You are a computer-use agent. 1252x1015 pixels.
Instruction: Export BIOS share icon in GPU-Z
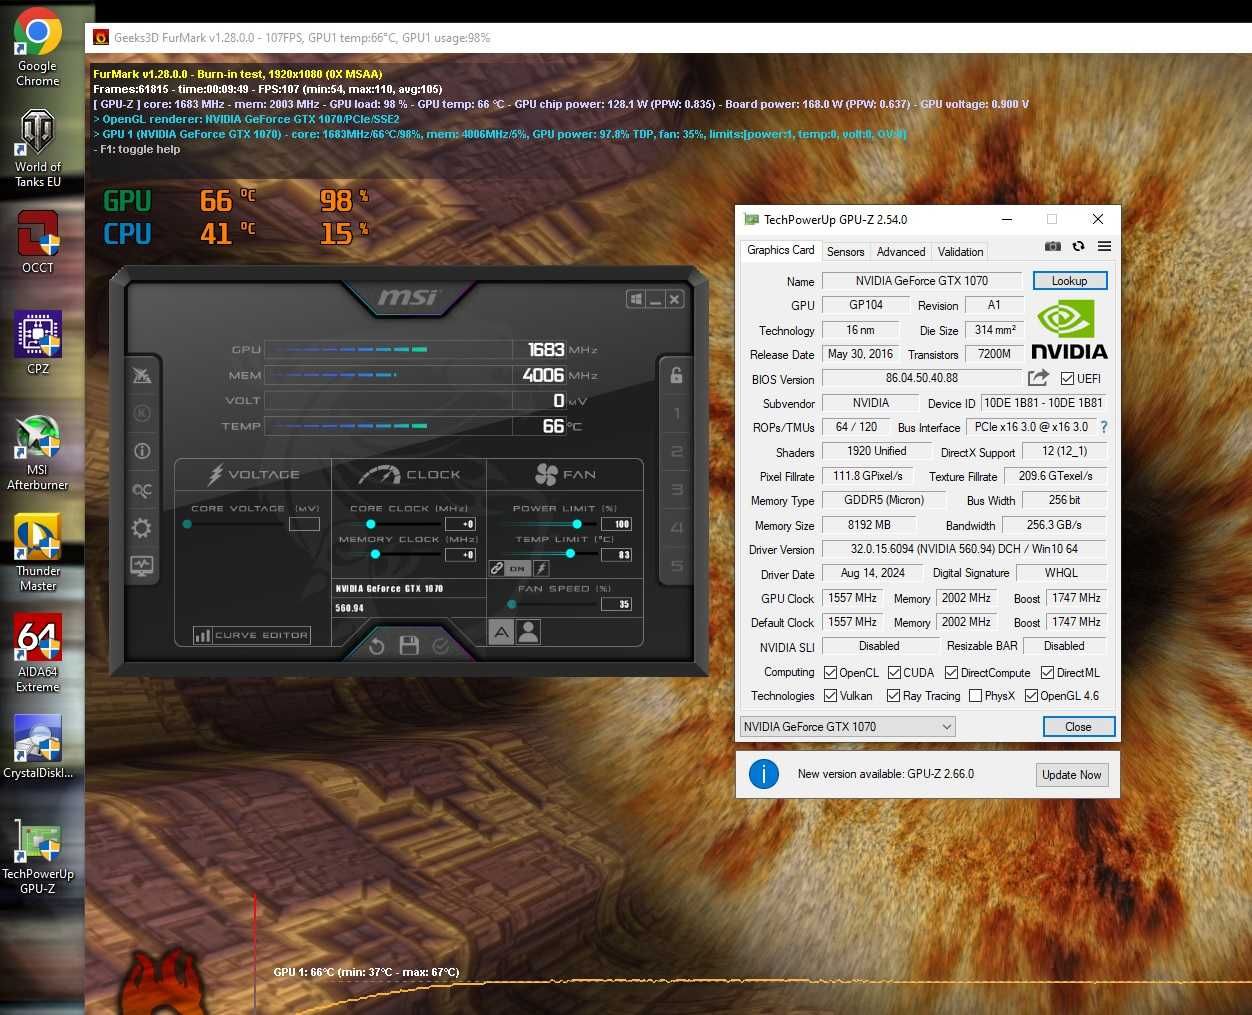1038,378
